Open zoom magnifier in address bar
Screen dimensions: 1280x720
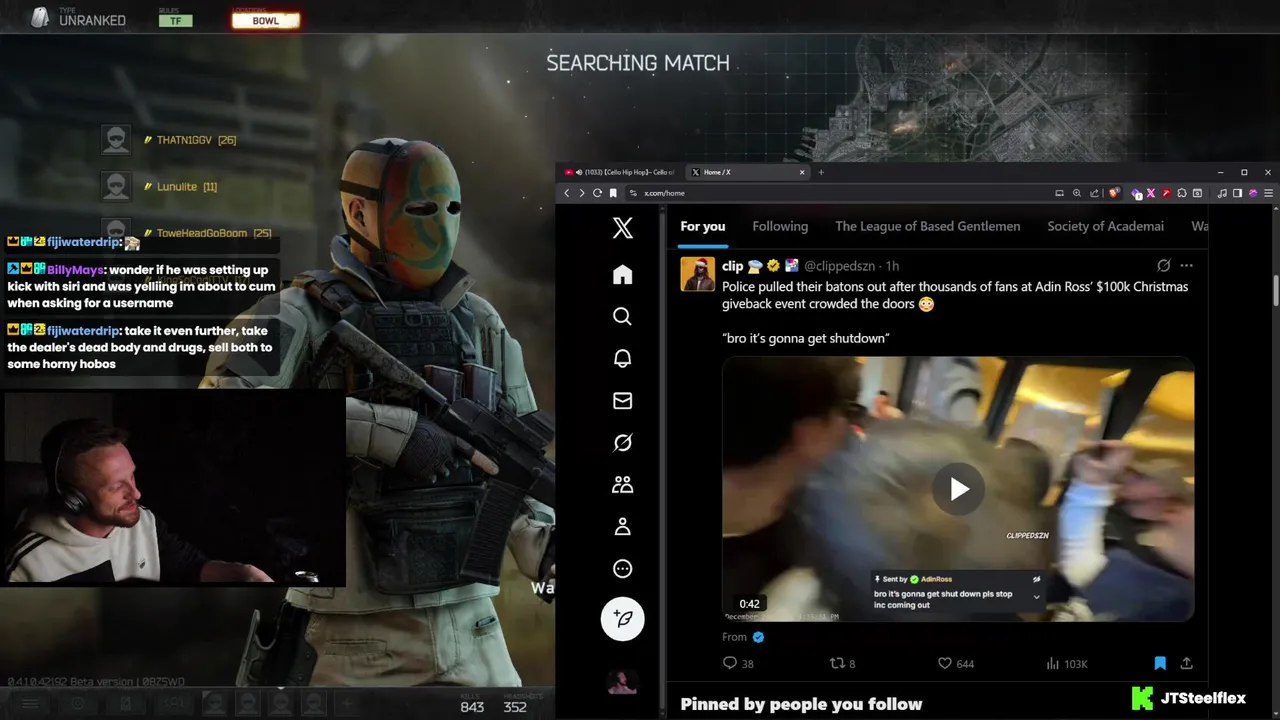(1077, 193)
